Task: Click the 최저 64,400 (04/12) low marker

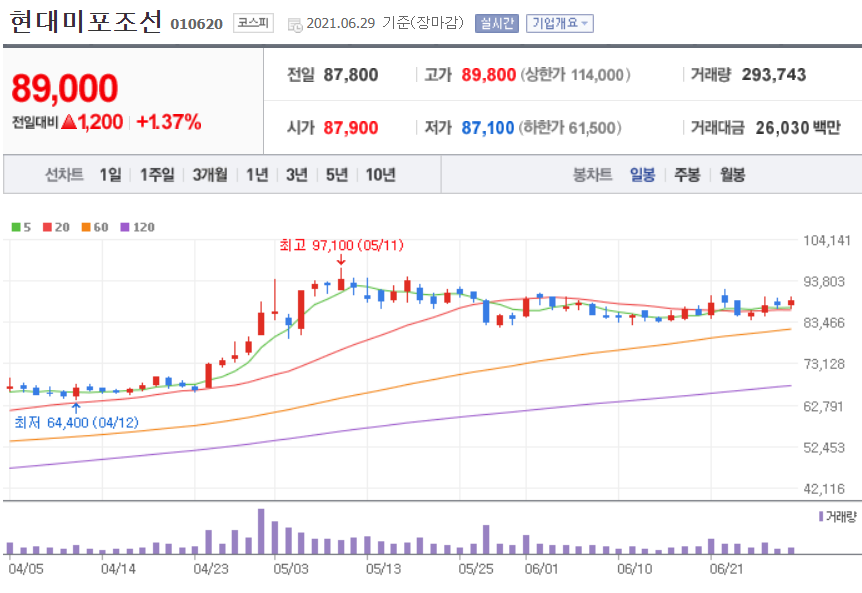Action: pyautogui.click(x=76, y=422)
